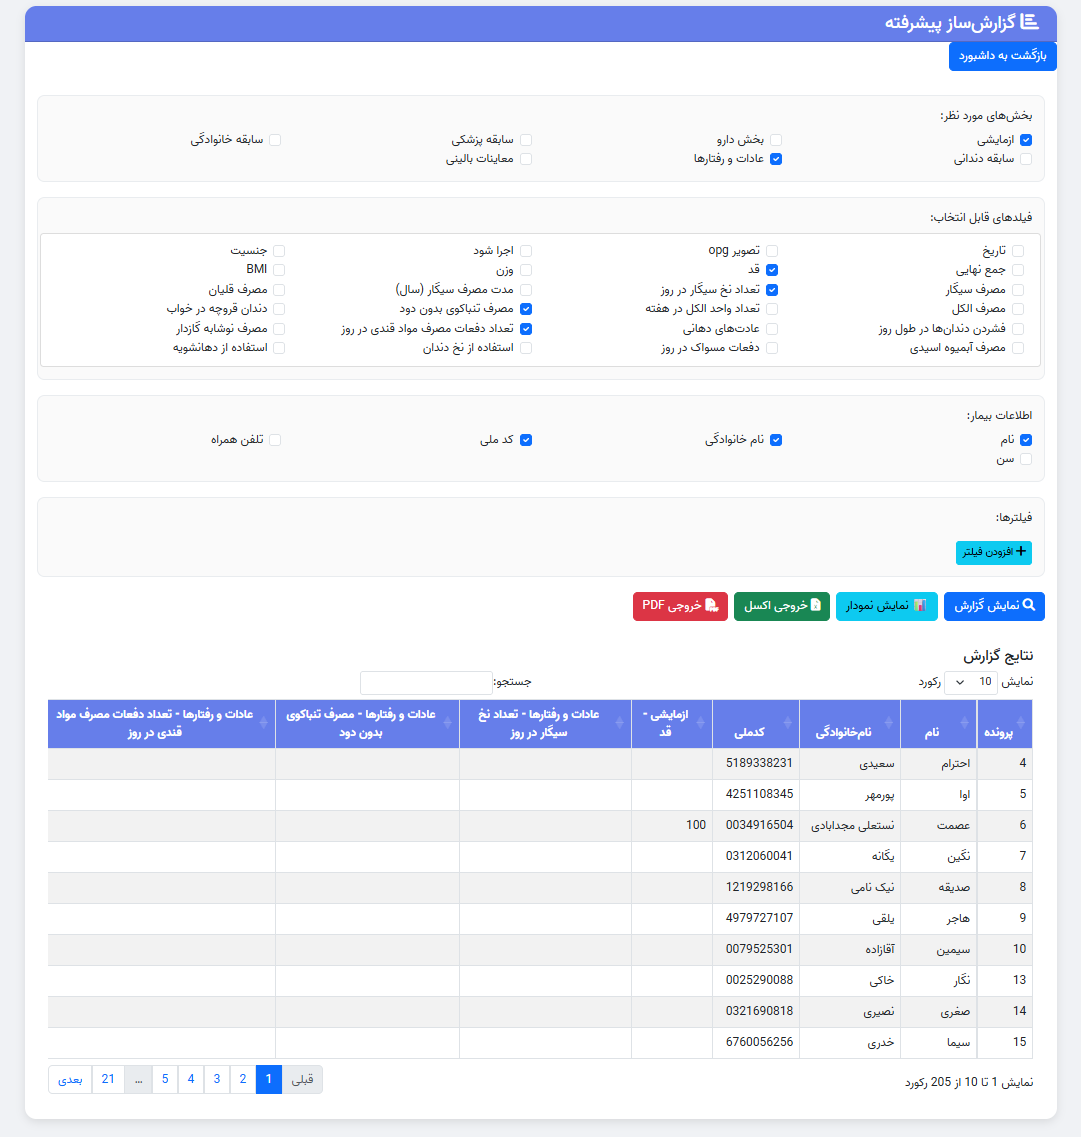Viewport: 1081px width, 1137px height.
Task: Sort by کدملی column arrows
Action: 788,723
